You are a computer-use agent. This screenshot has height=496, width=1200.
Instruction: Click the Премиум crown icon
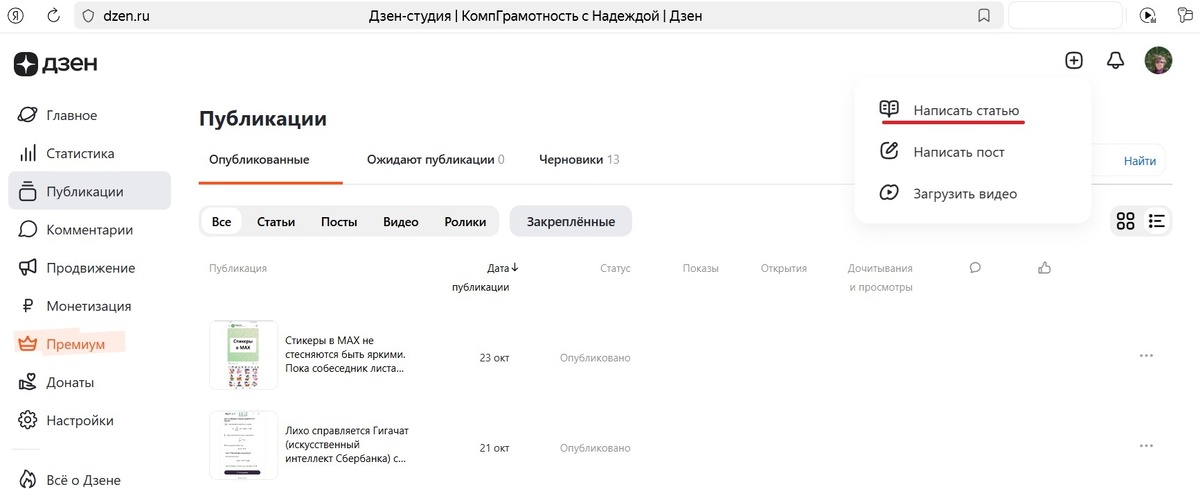(28, 344)
